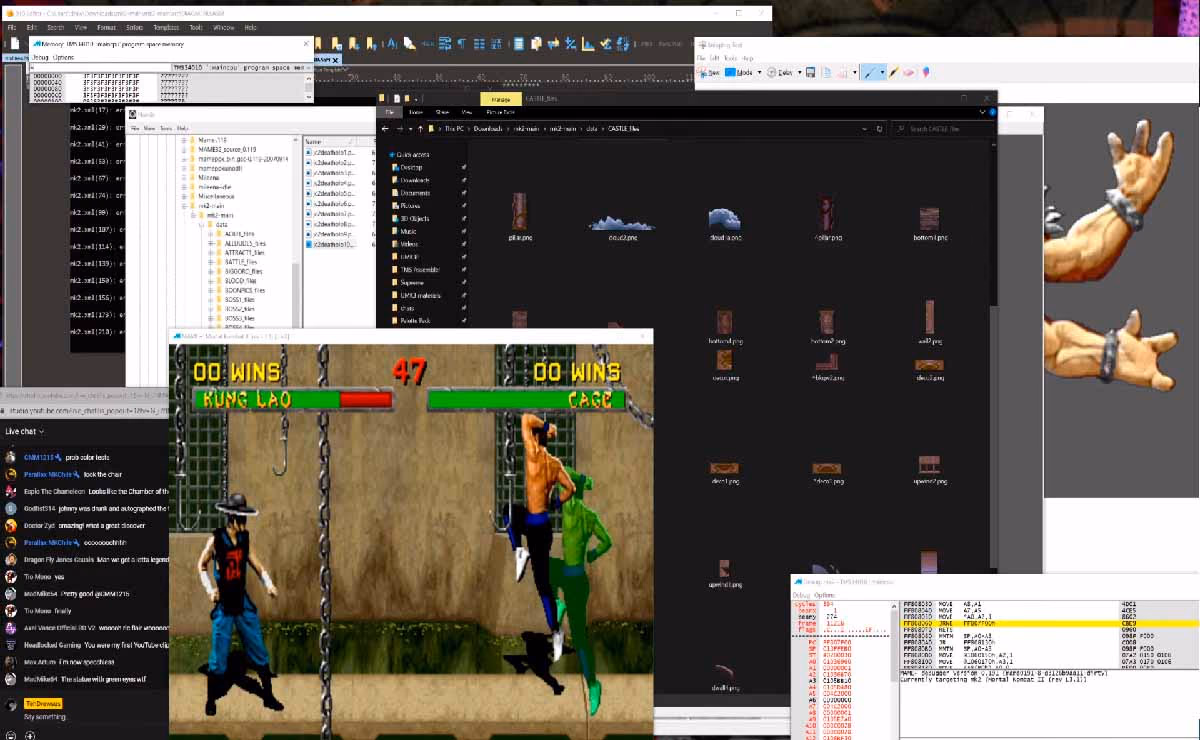Click the Edit with Paint 3D icon

tap(926, 73)
